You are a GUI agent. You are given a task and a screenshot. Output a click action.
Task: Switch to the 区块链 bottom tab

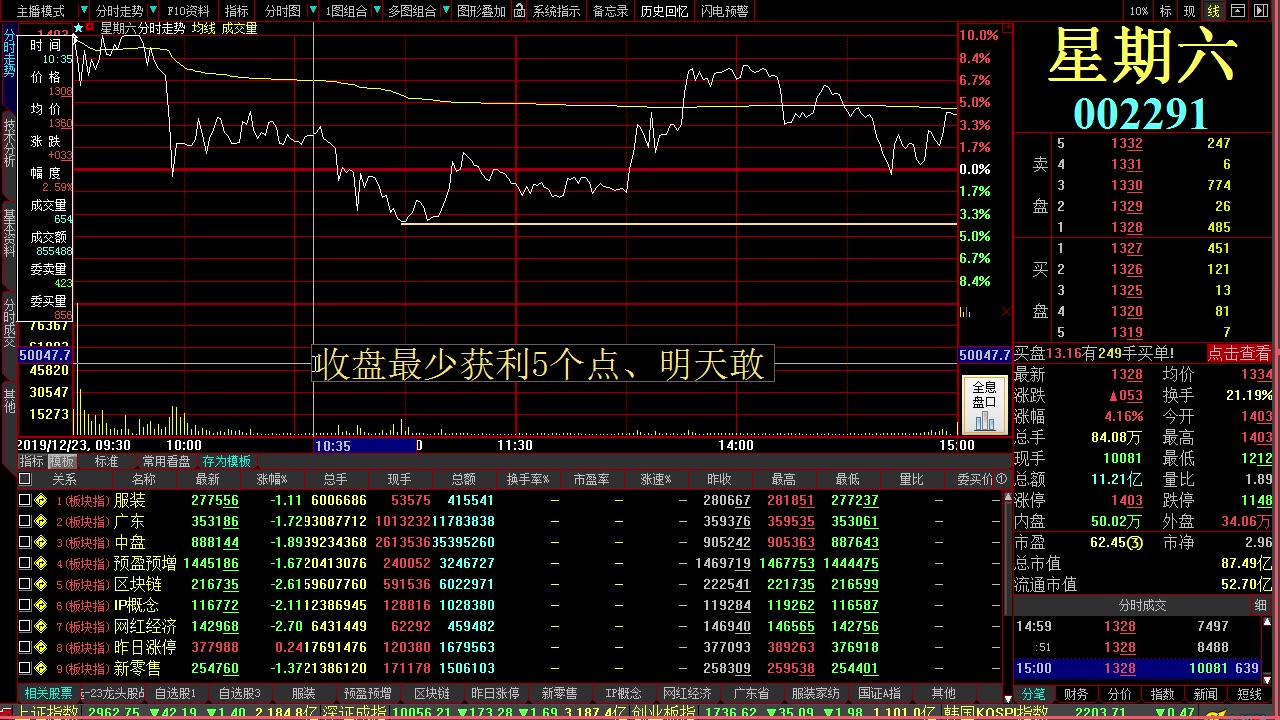click(x=432, y=693)
